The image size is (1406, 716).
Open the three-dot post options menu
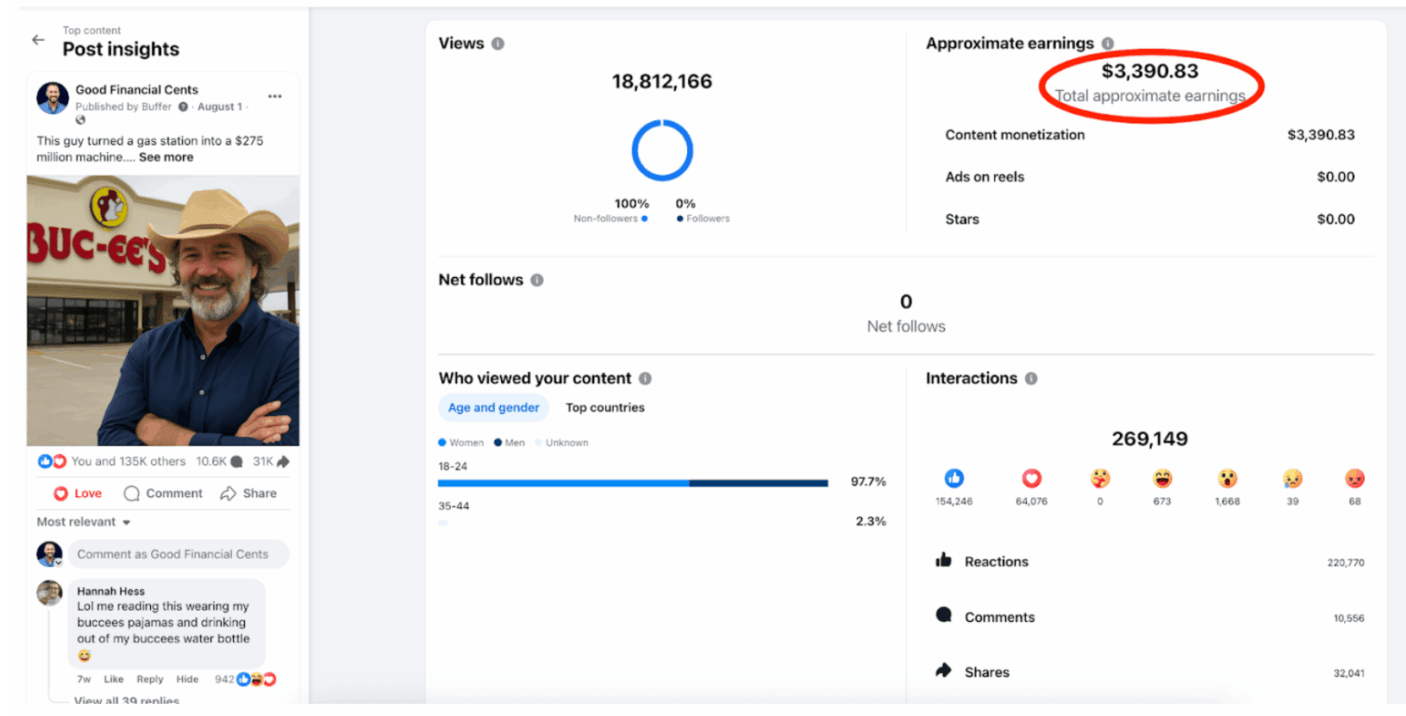[275, 96]
